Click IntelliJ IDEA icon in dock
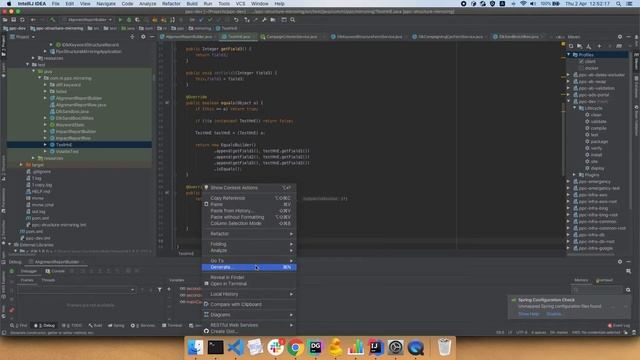Screen dimensions: 640x360 (x=376, y=347)
